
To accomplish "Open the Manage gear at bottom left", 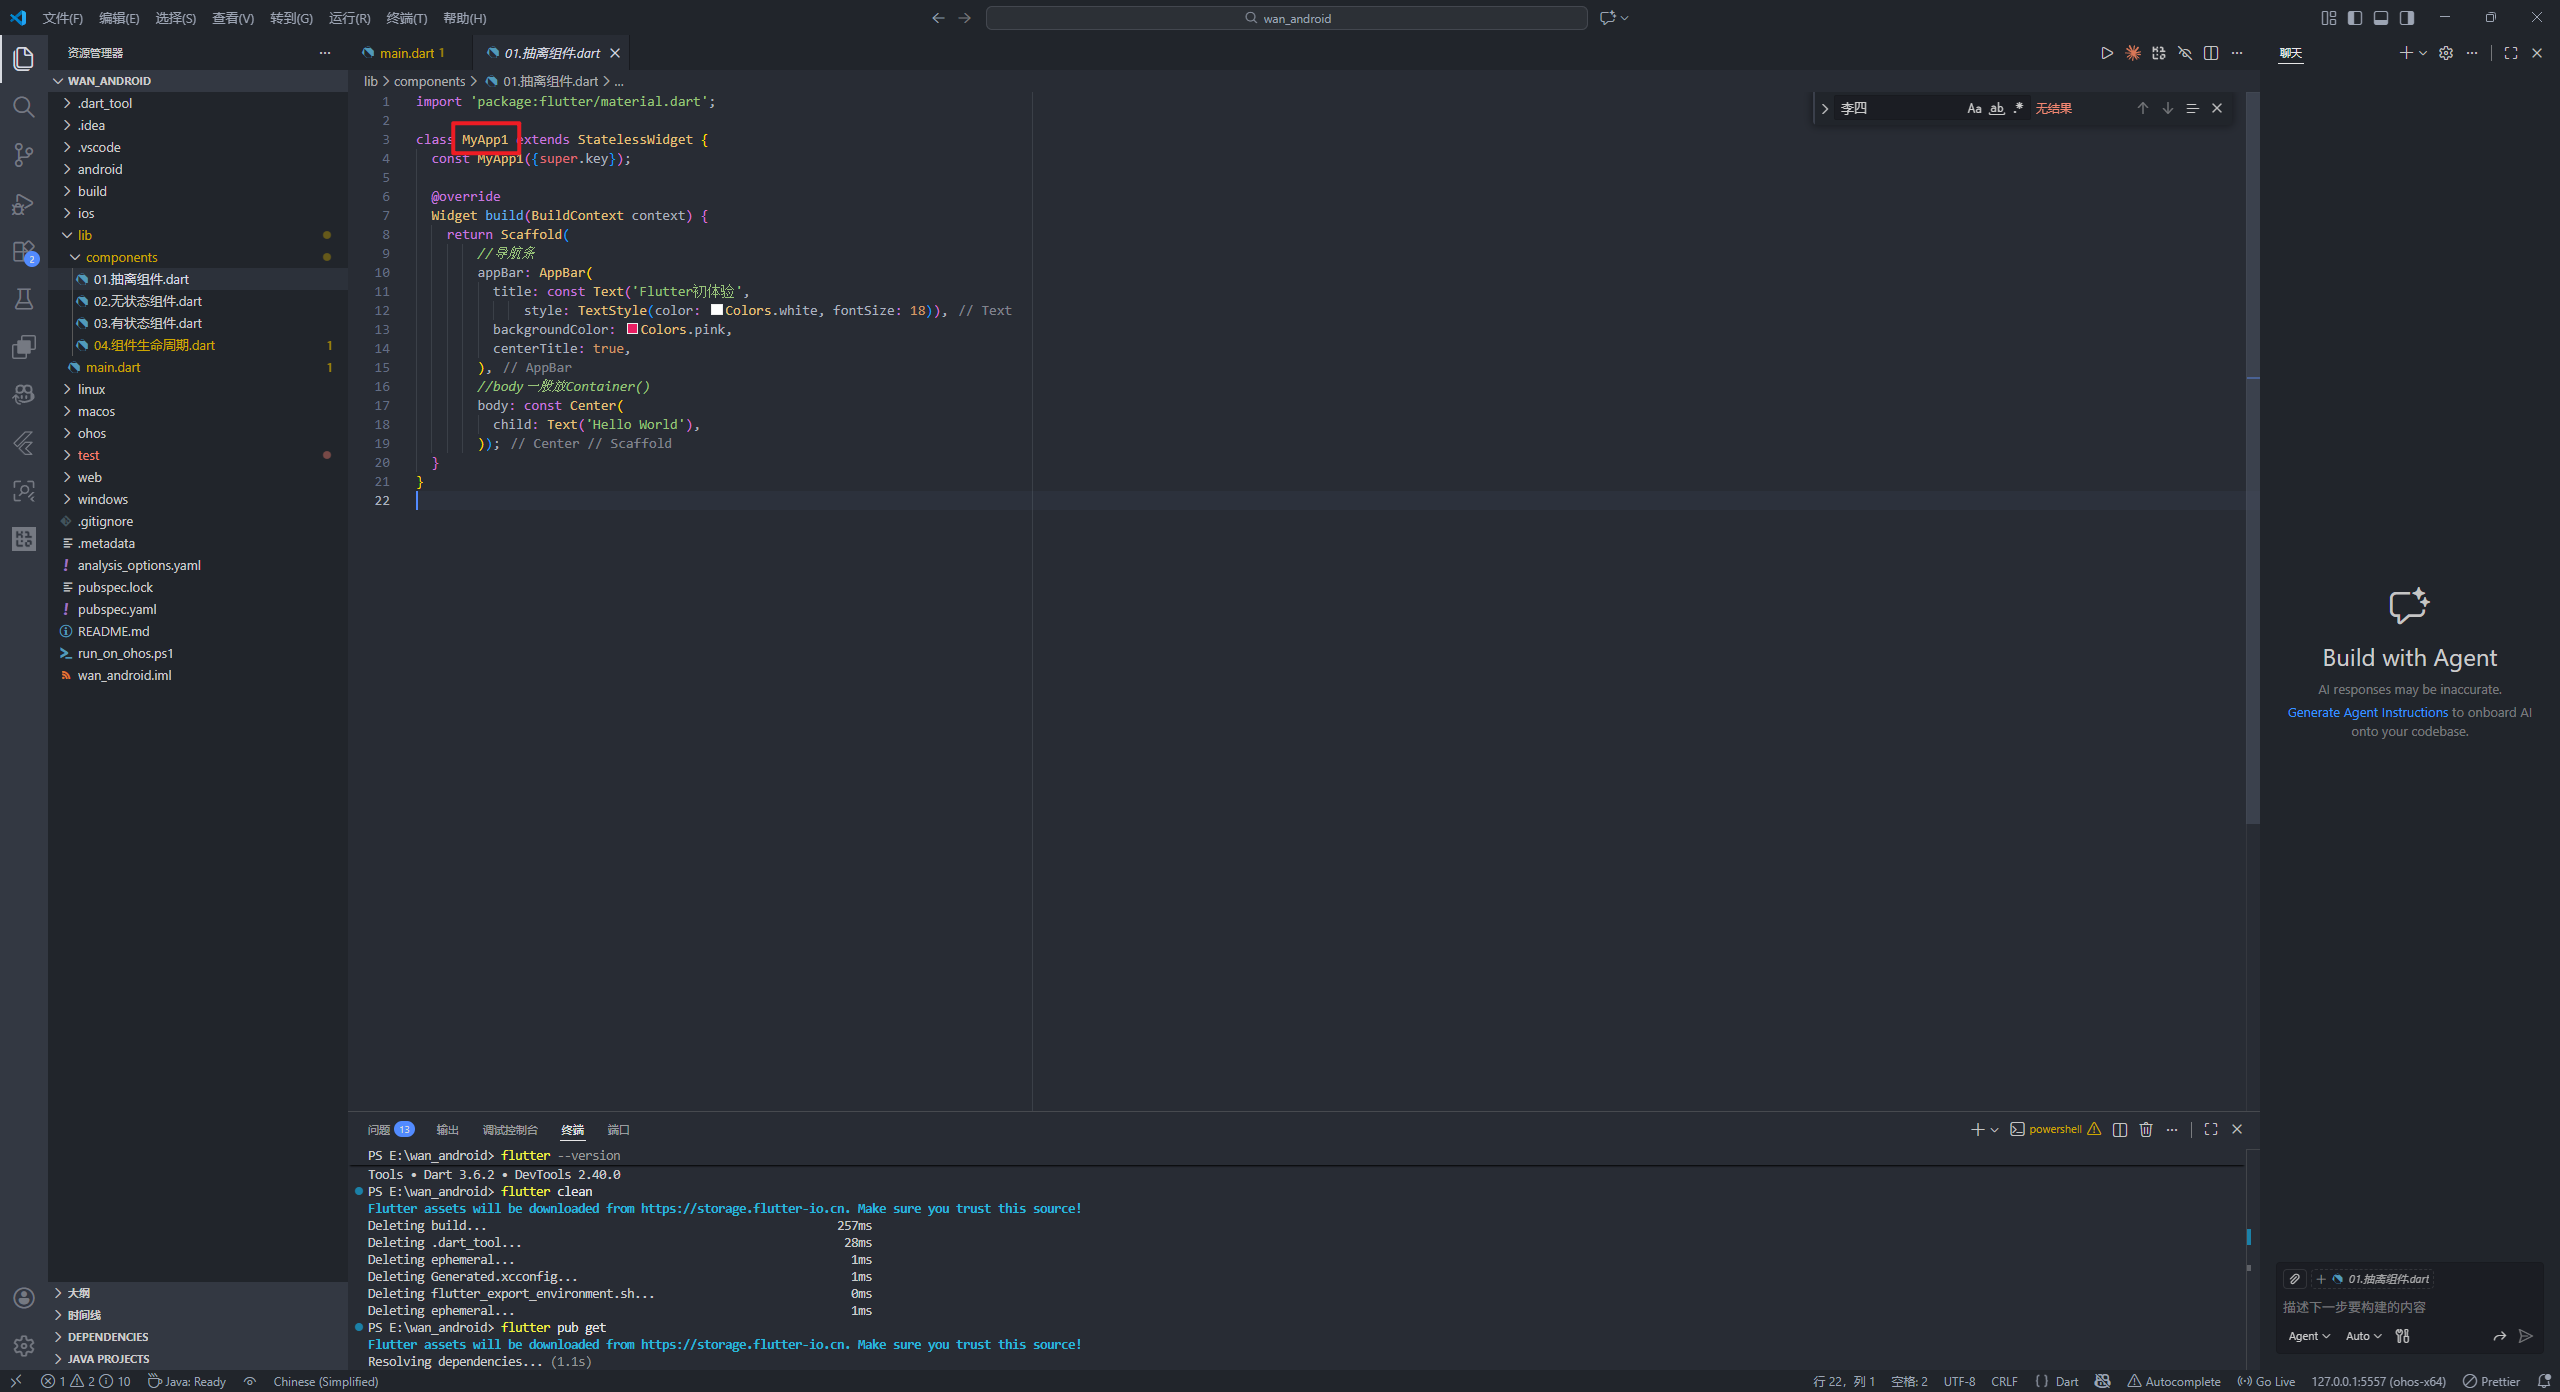I will point(23,1346).
